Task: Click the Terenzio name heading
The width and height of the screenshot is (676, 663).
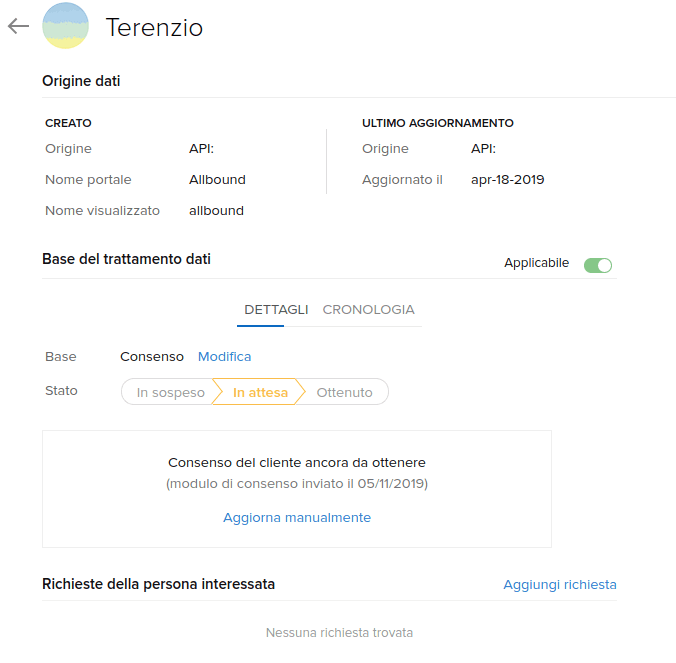Action: (154, 28)
